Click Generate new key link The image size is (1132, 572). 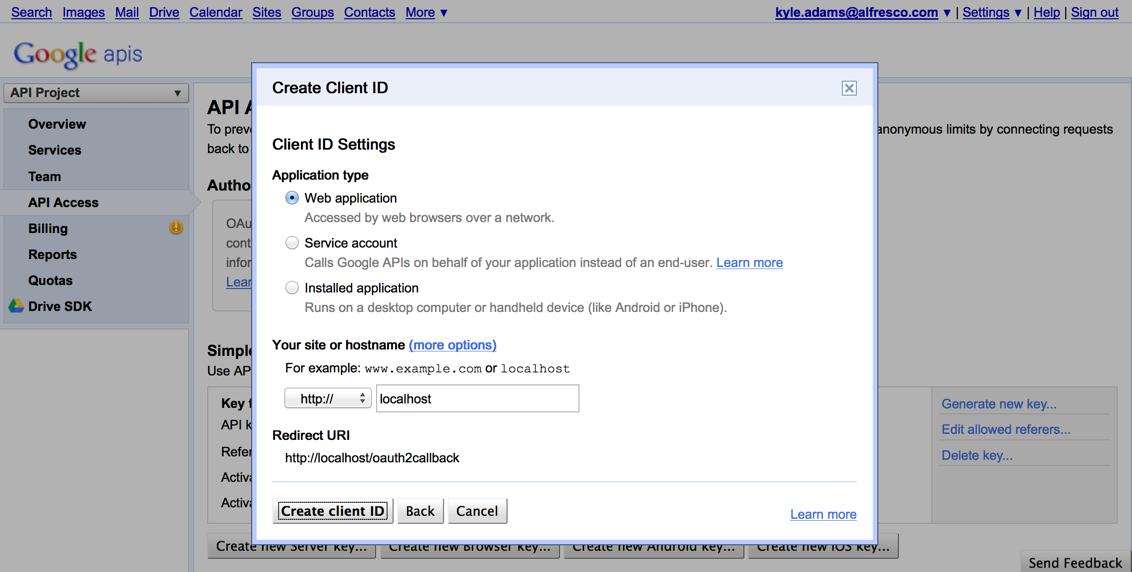[x=998, y=404]
